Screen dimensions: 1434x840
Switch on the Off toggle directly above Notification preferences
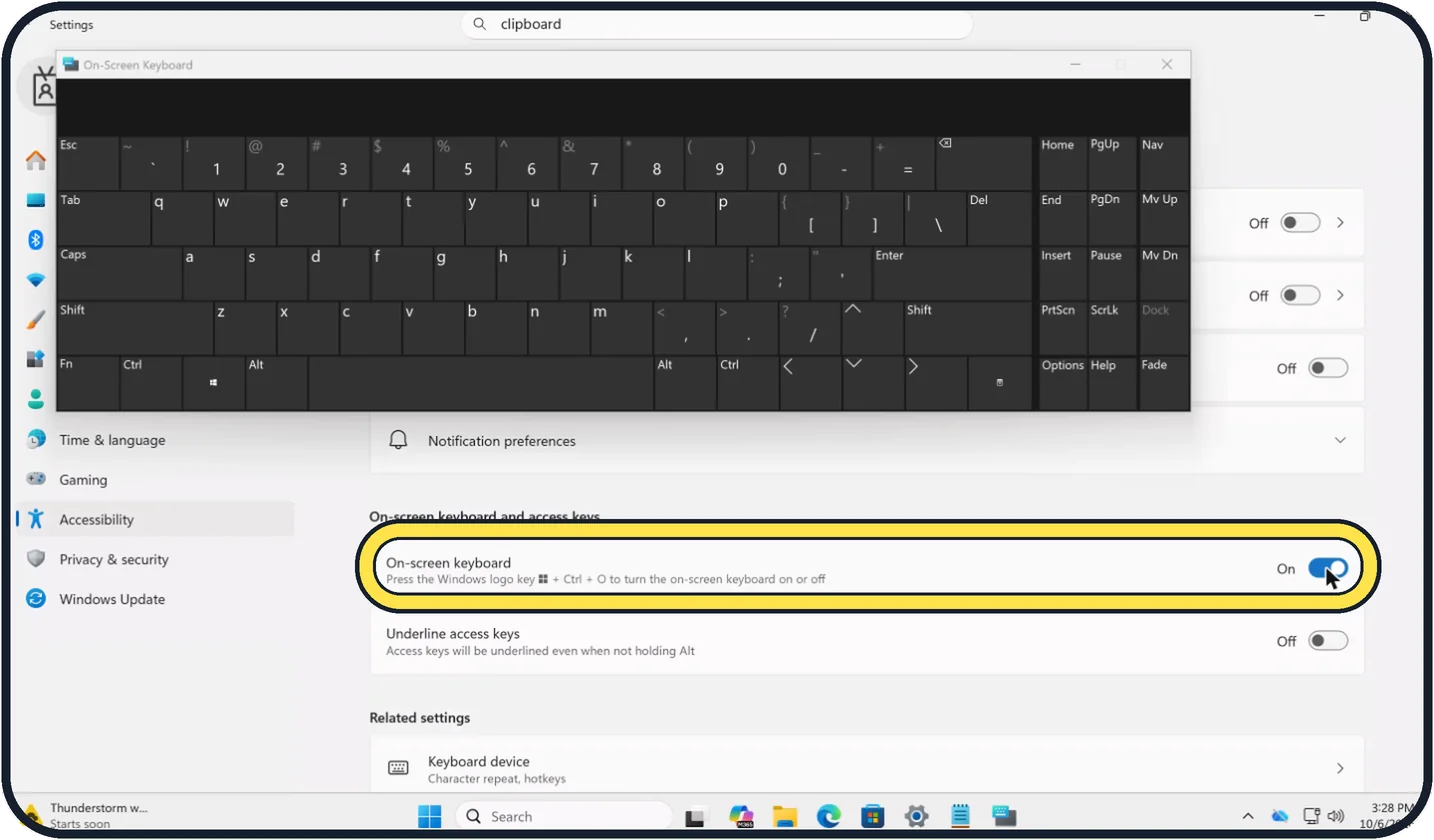pyautogui.click(x=1328, y=368)
